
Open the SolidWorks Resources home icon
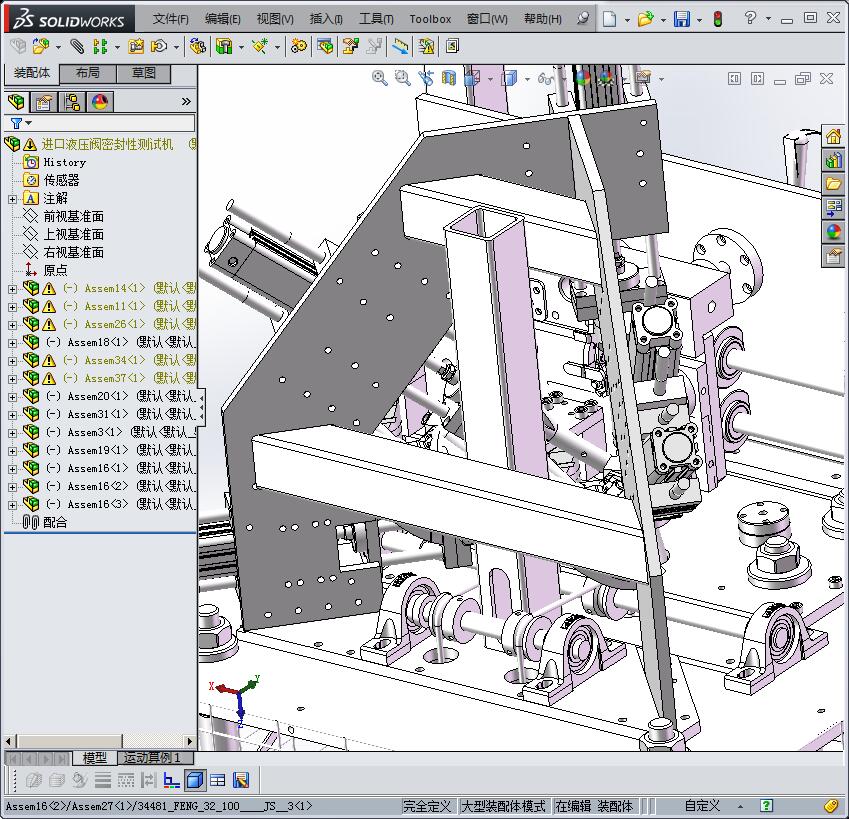[833, 137]
